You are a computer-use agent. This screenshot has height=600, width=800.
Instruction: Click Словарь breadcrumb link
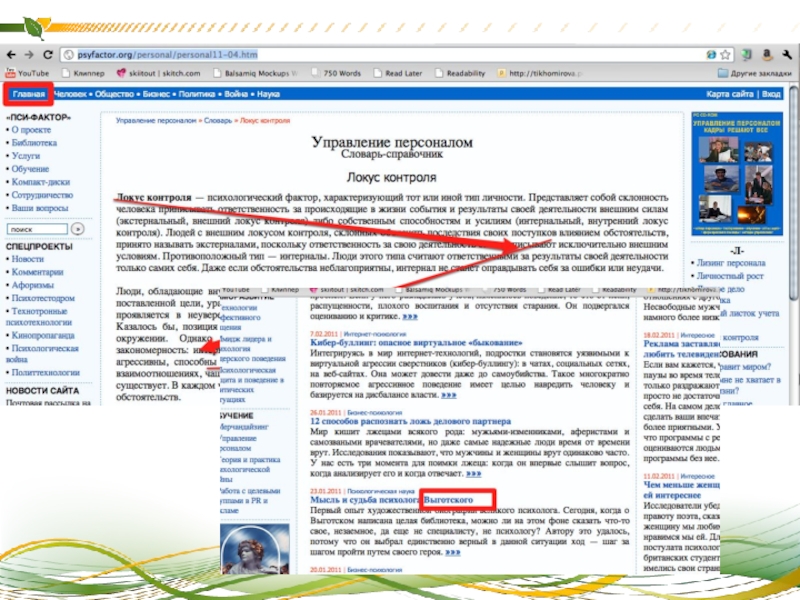[218, 120]
